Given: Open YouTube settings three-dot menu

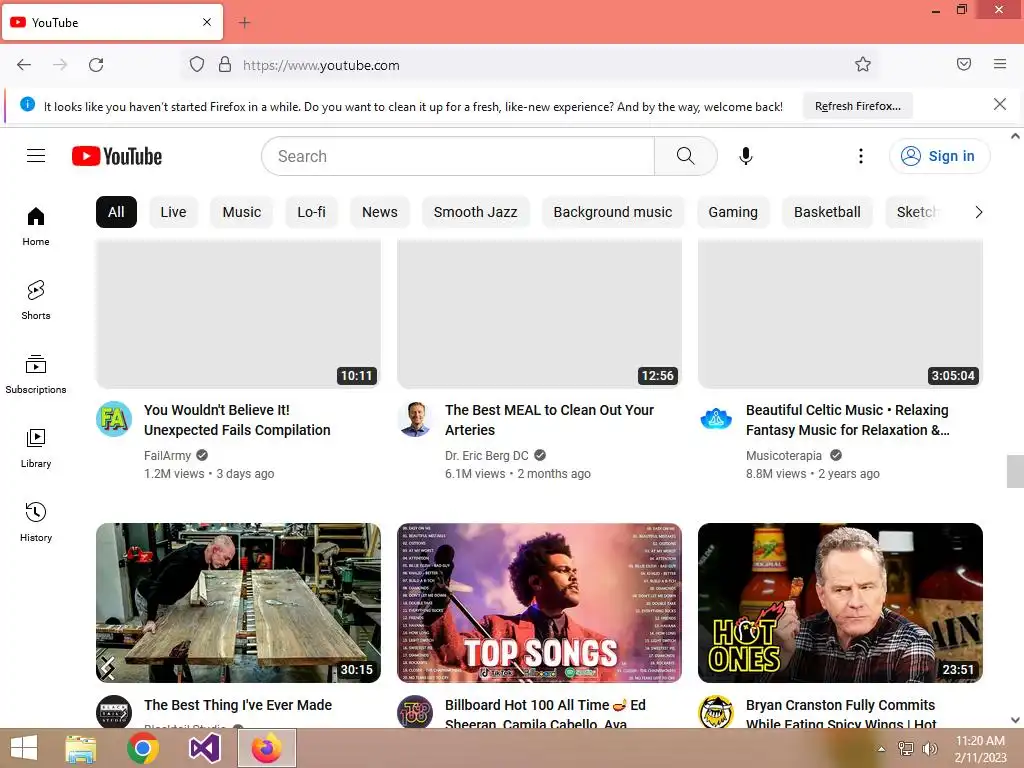Looking at the screenshot, I should tap(860, 156).
